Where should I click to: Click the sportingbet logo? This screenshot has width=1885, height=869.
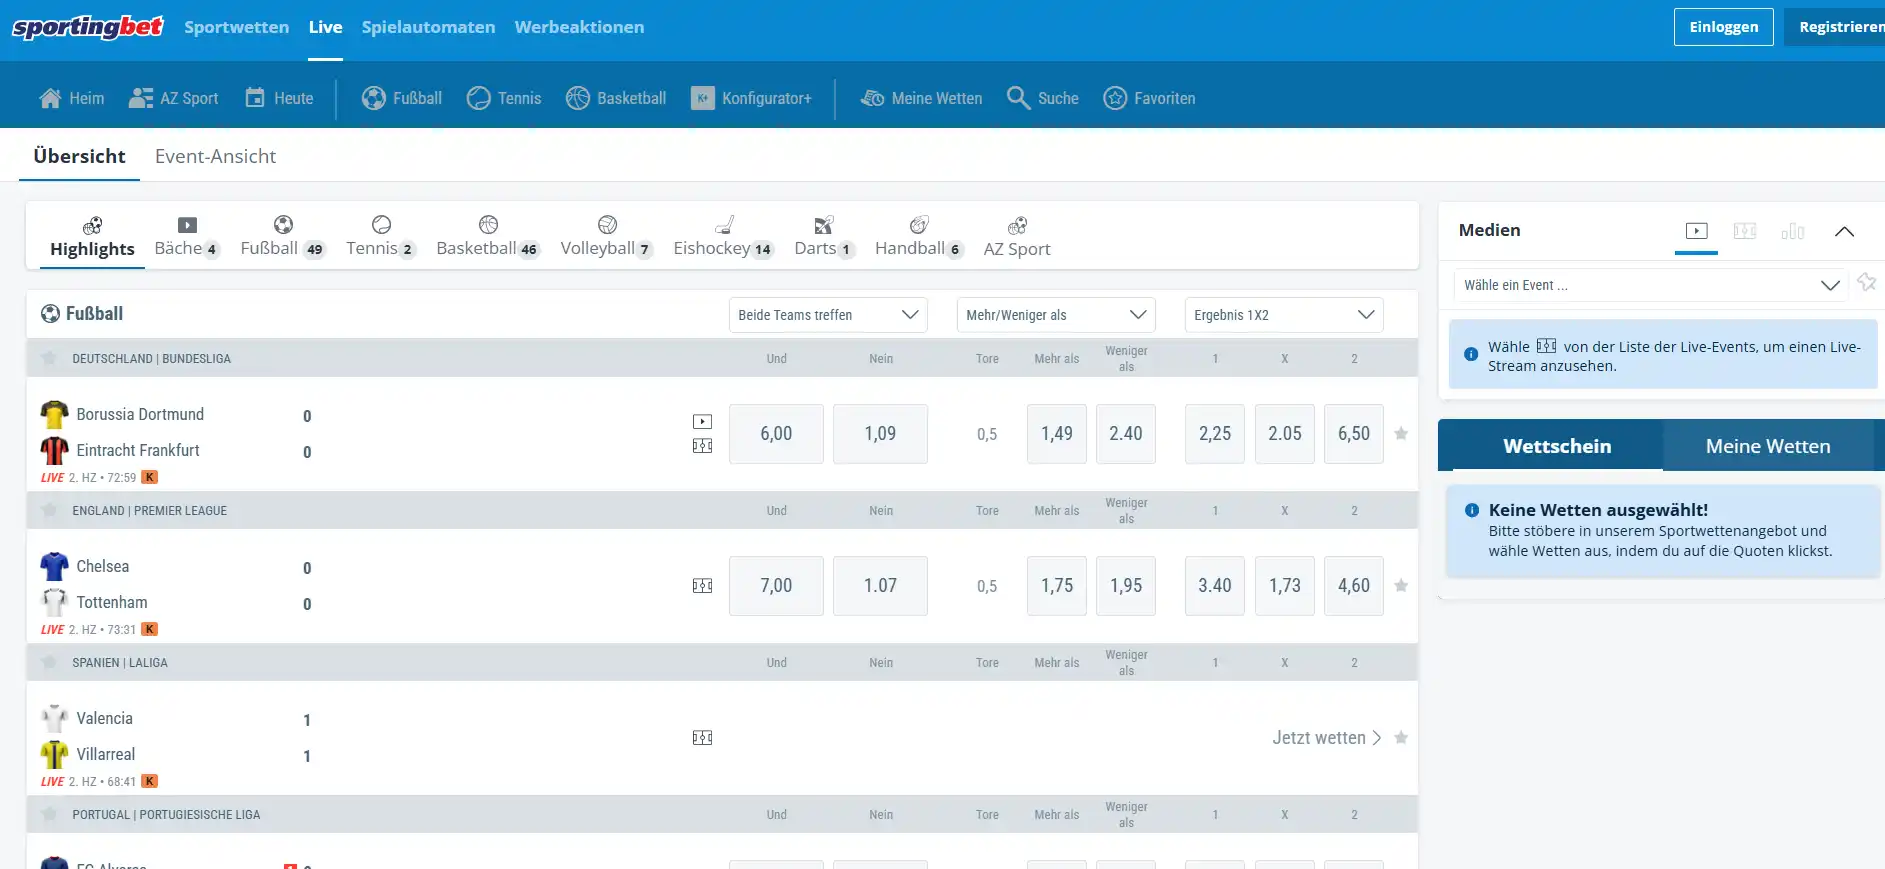pyautogui.click(x=88, y=27)
